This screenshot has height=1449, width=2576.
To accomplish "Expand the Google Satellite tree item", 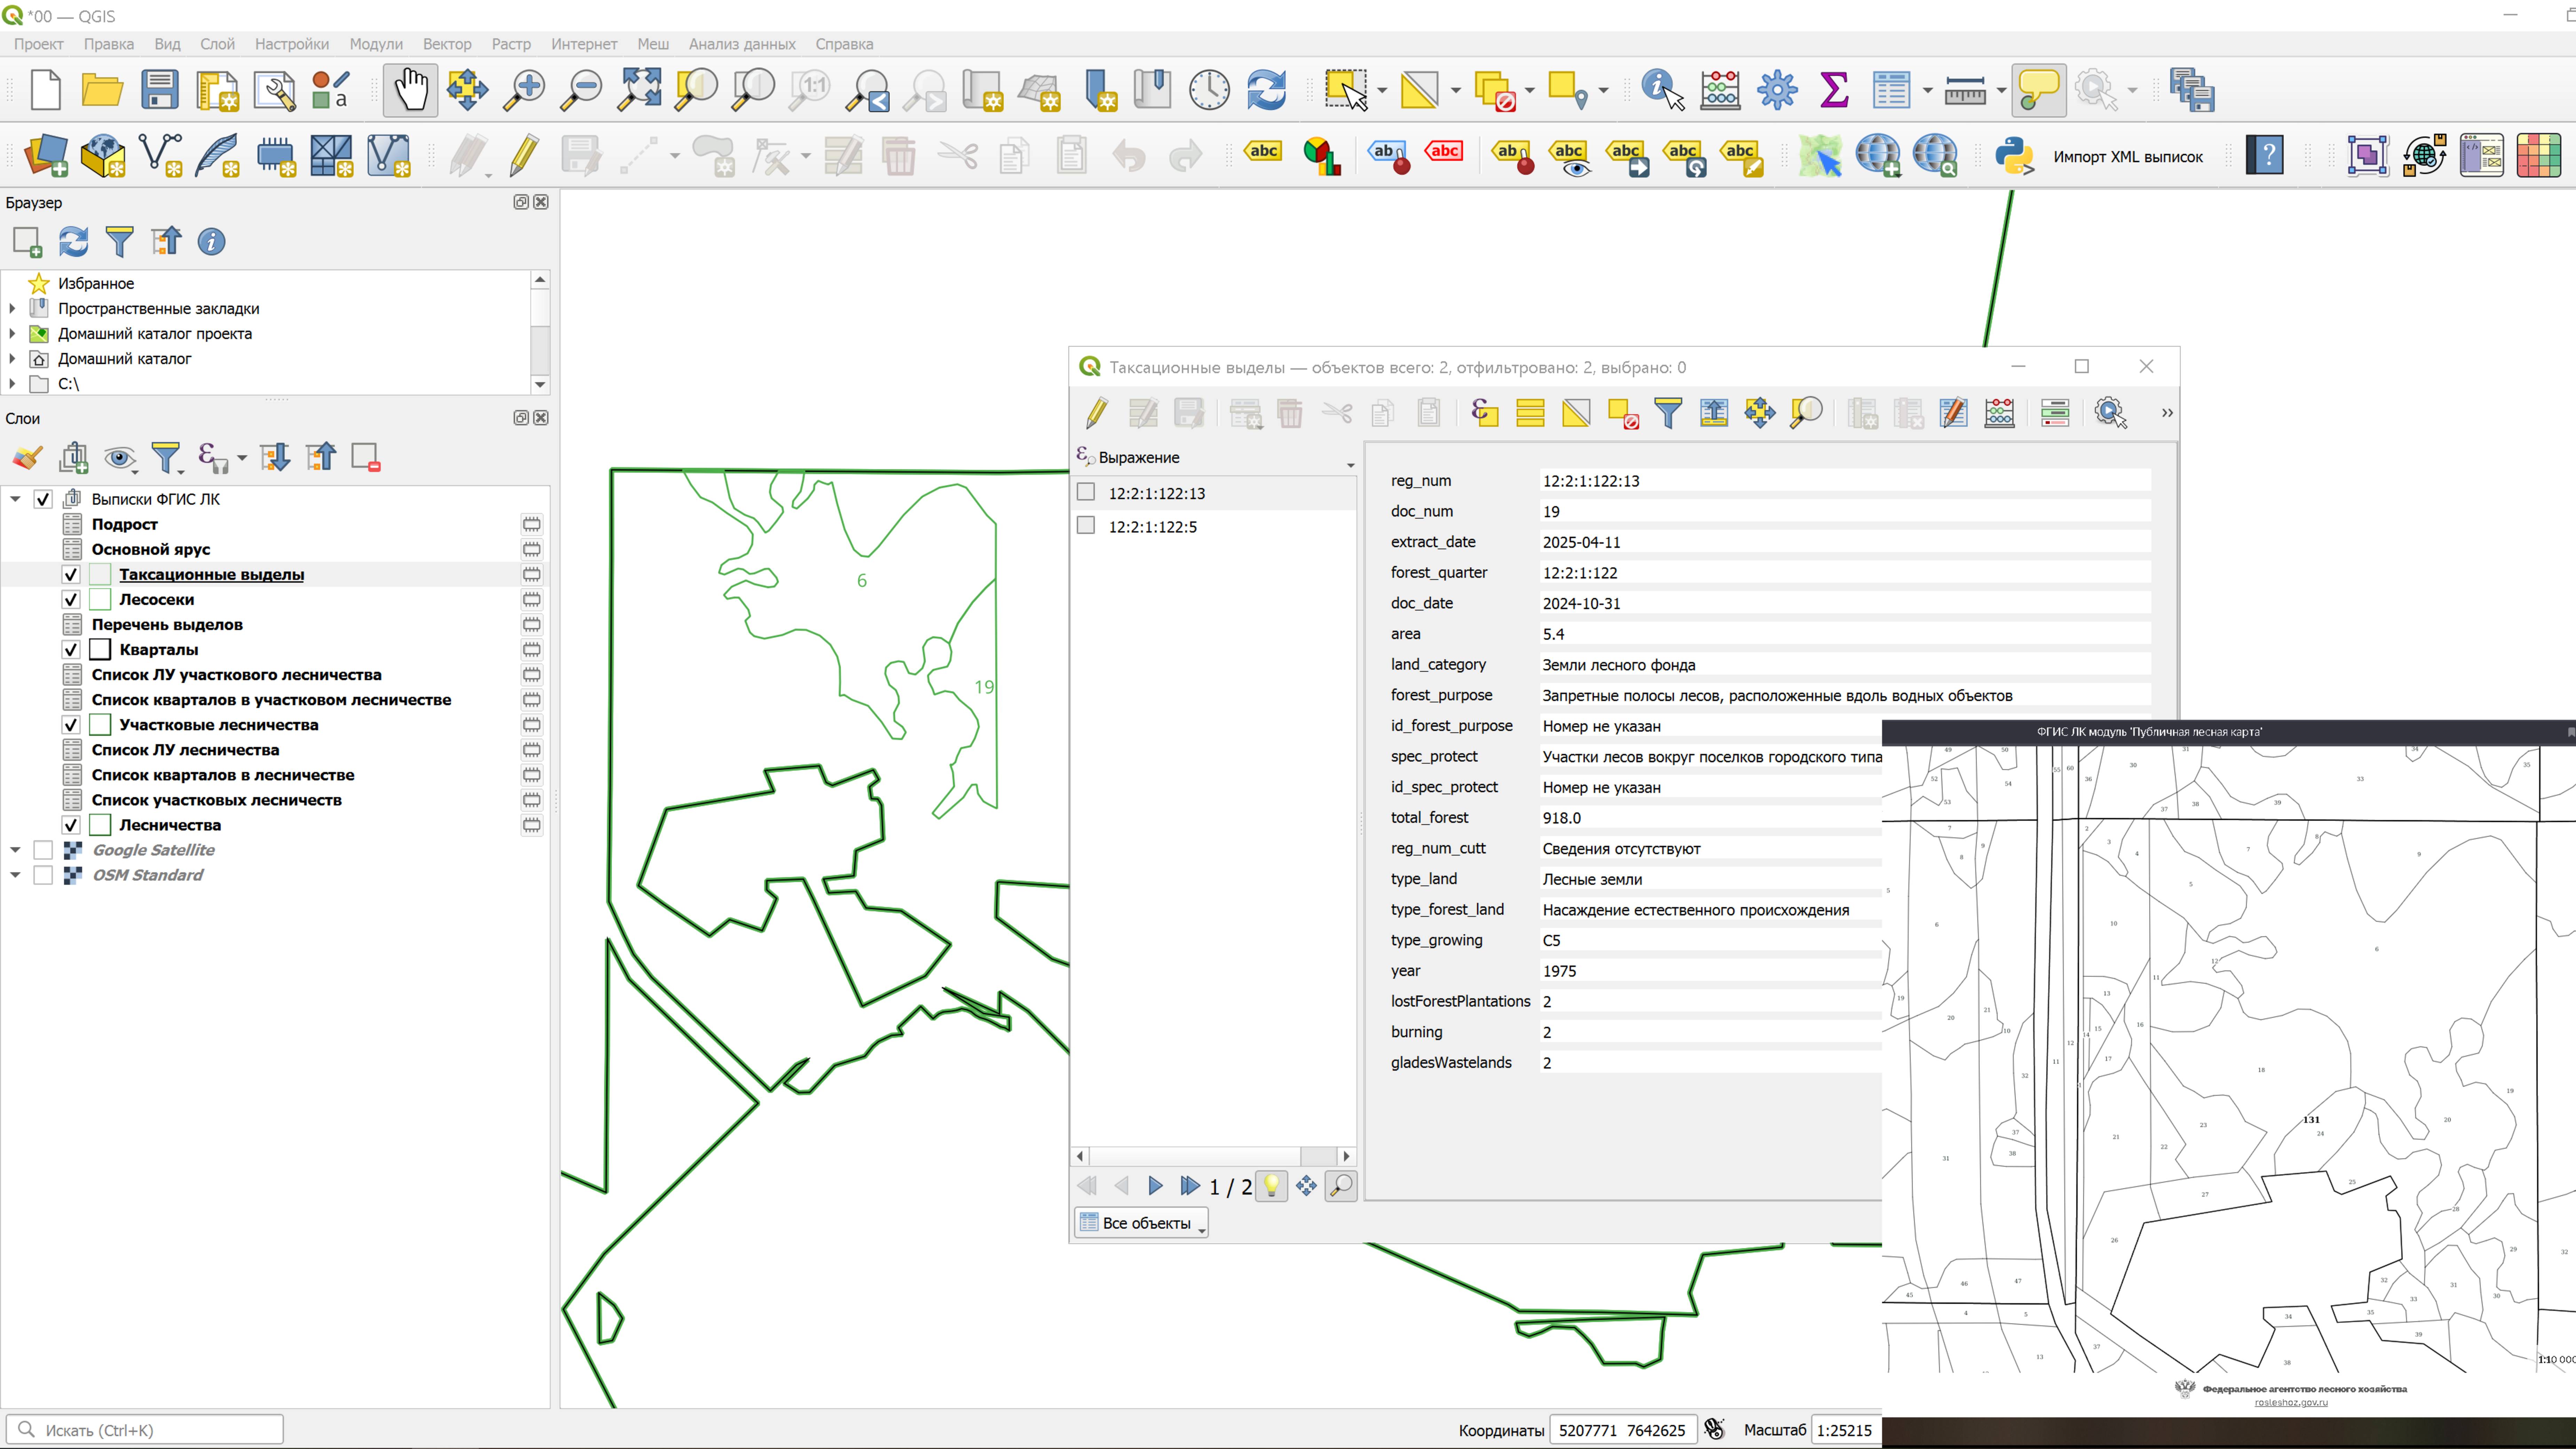I will point(15,849).
